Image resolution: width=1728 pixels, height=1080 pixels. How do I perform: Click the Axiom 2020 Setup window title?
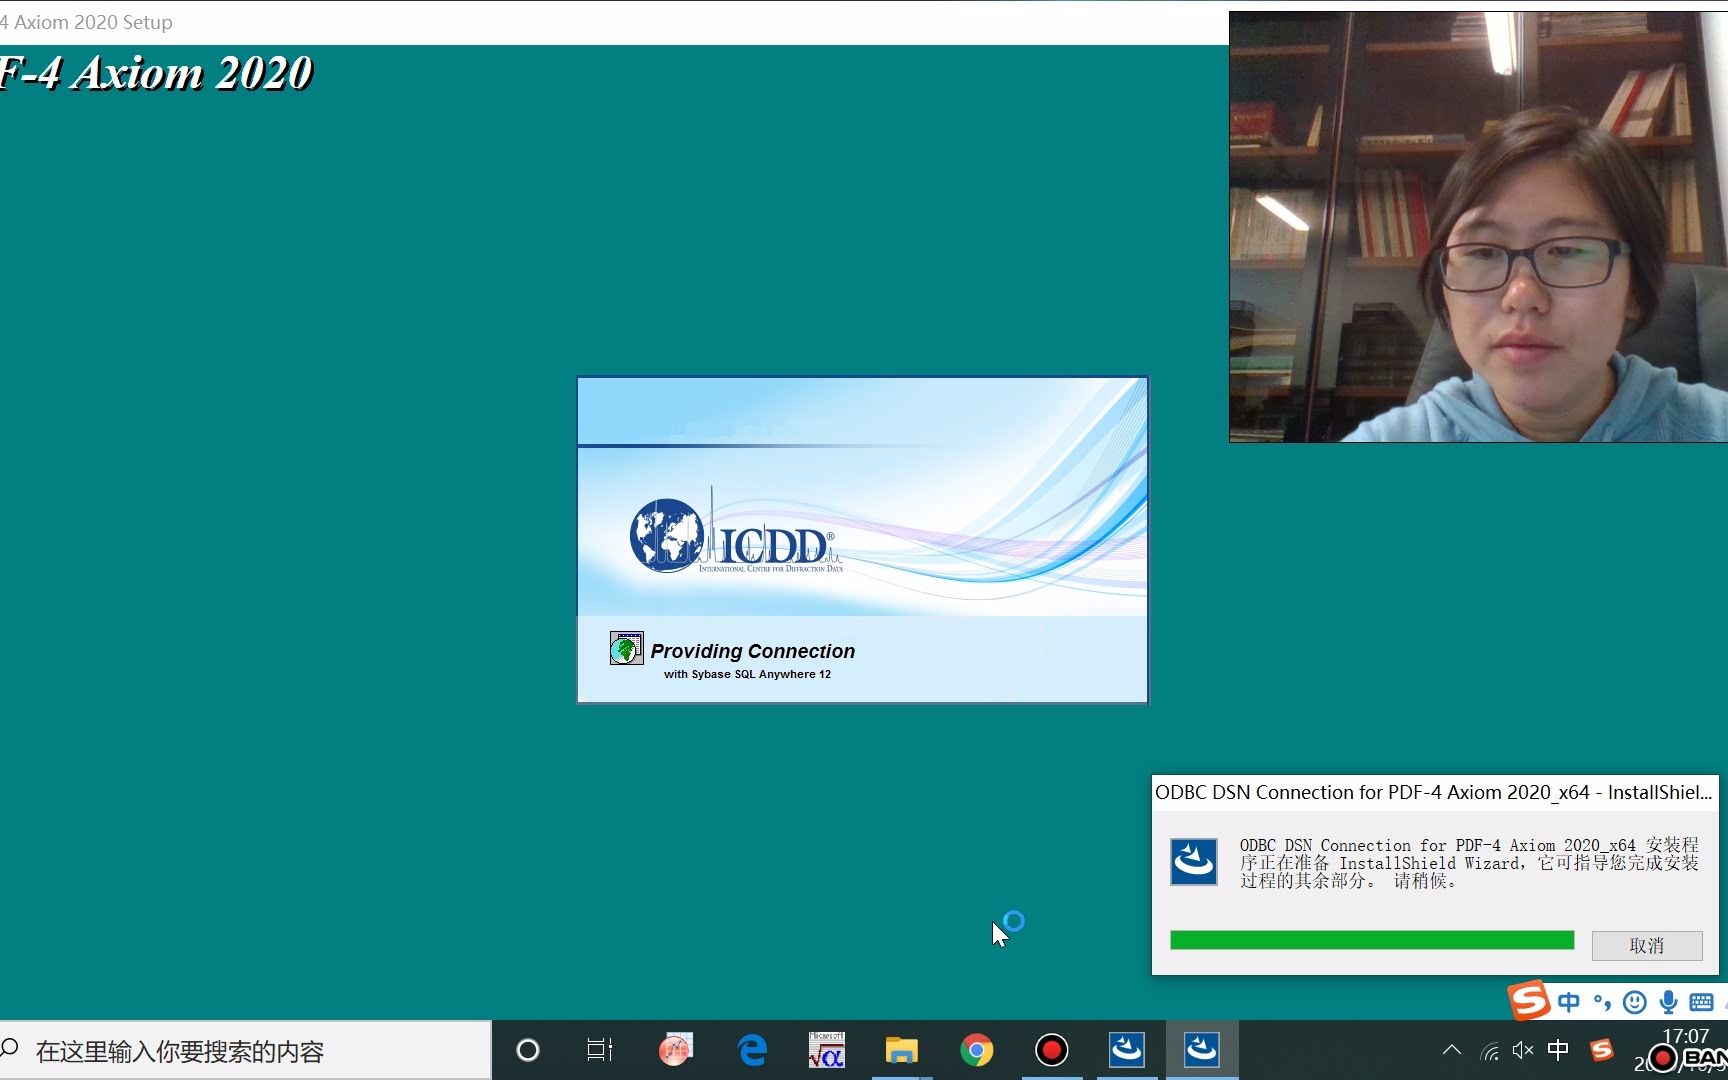tap(86, 22)
